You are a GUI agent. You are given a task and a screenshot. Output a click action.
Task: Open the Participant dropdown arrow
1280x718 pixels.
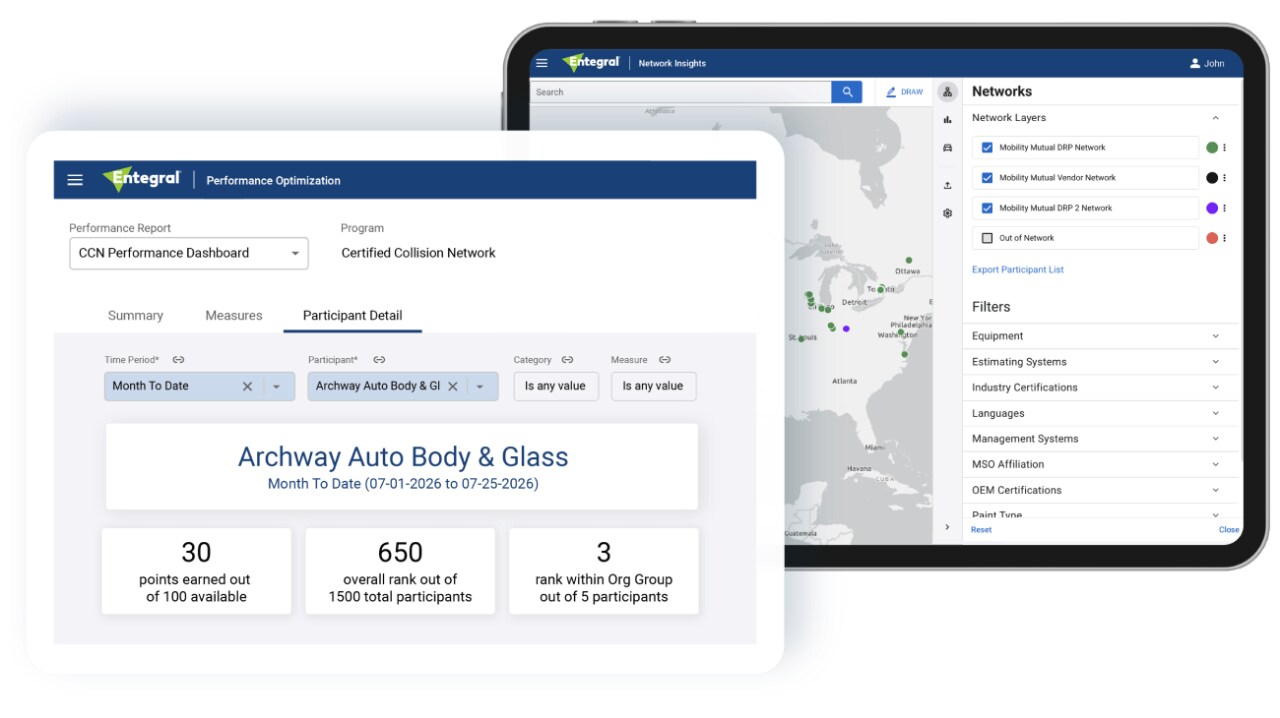point(480,386)
